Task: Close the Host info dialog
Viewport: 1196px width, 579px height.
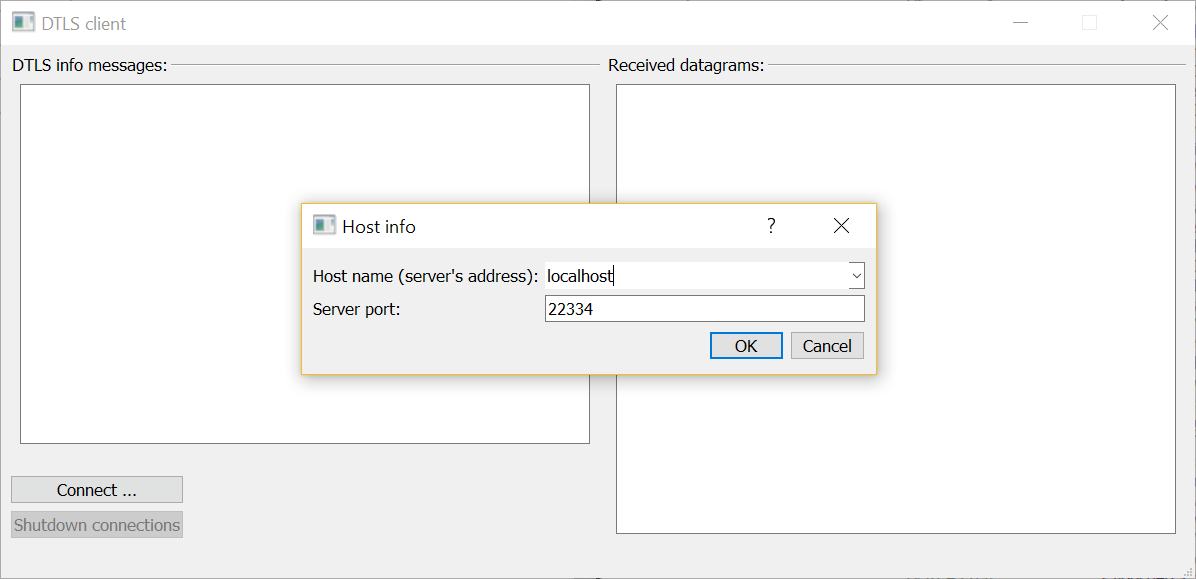Action: [x=840, y=225]
